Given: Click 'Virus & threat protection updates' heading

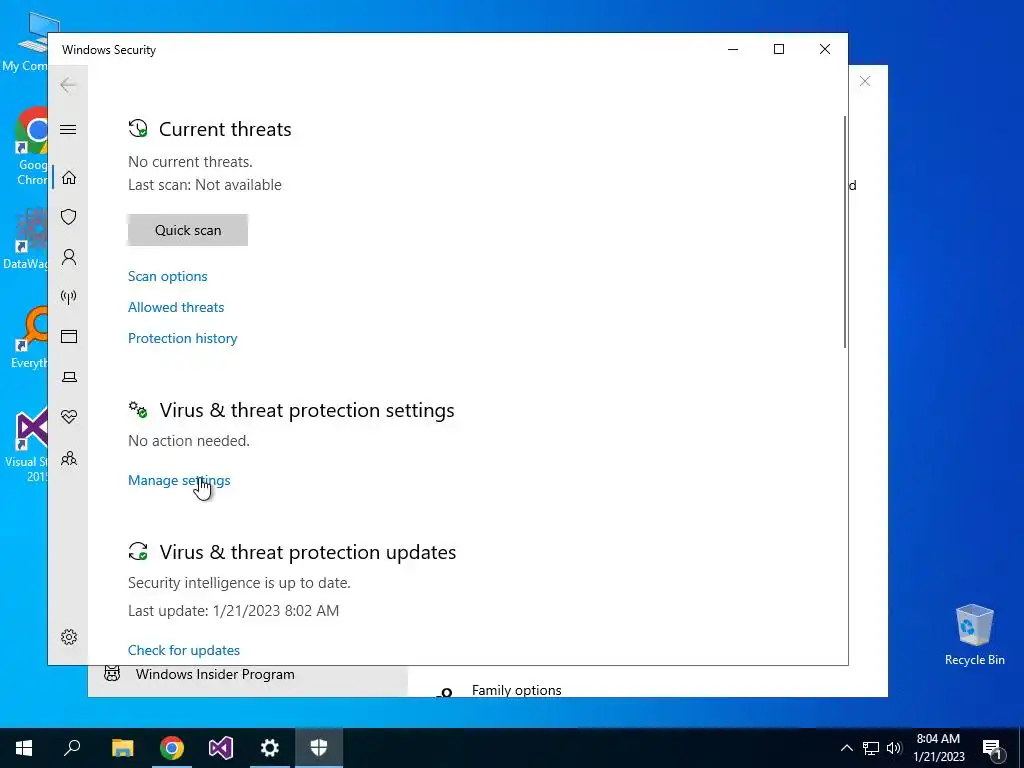Looking at the screenshot, I should 308,552.
